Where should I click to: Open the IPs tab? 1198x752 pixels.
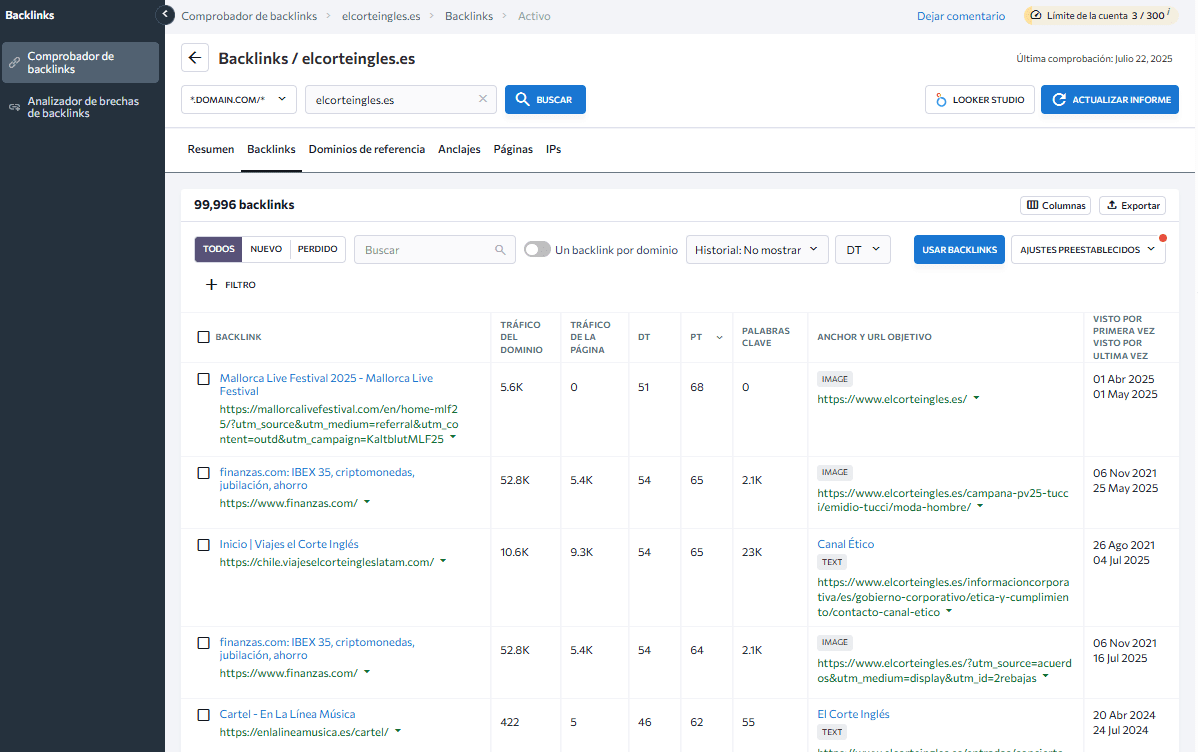click(x=553, y=149)
